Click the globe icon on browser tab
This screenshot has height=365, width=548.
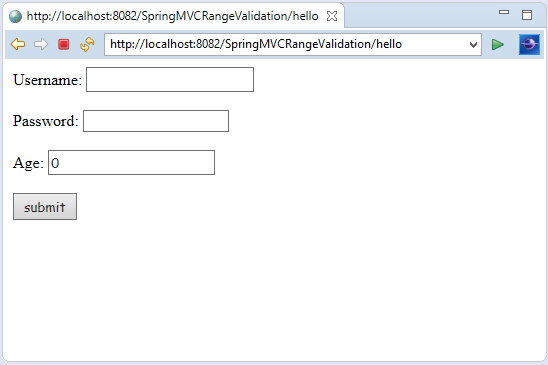coord(15,16)
